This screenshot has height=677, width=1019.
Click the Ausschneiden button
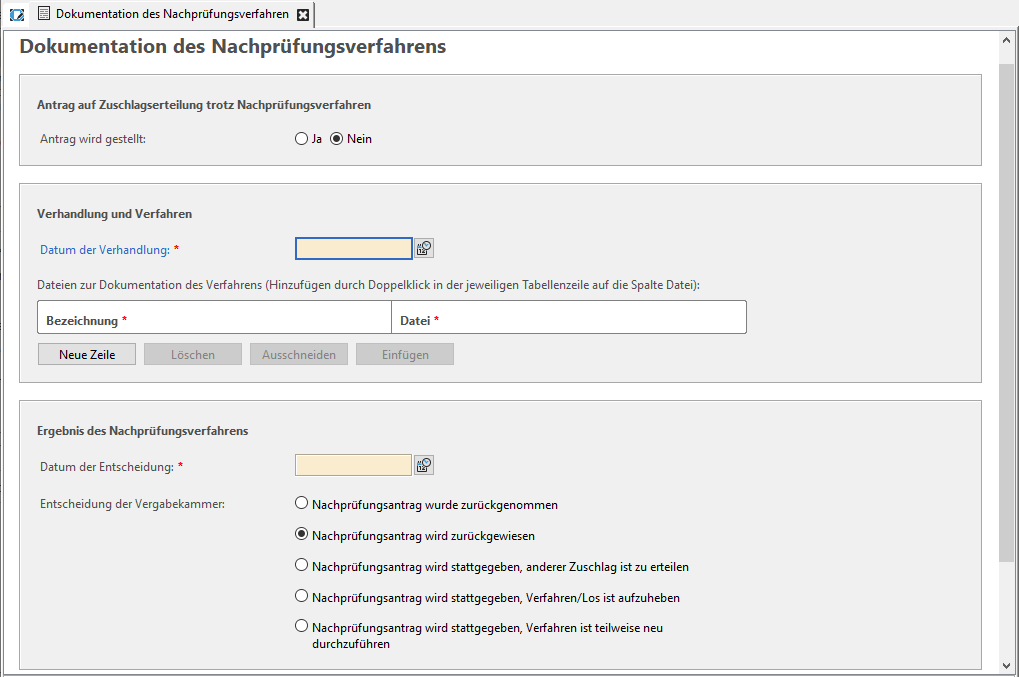pos(299,354)
